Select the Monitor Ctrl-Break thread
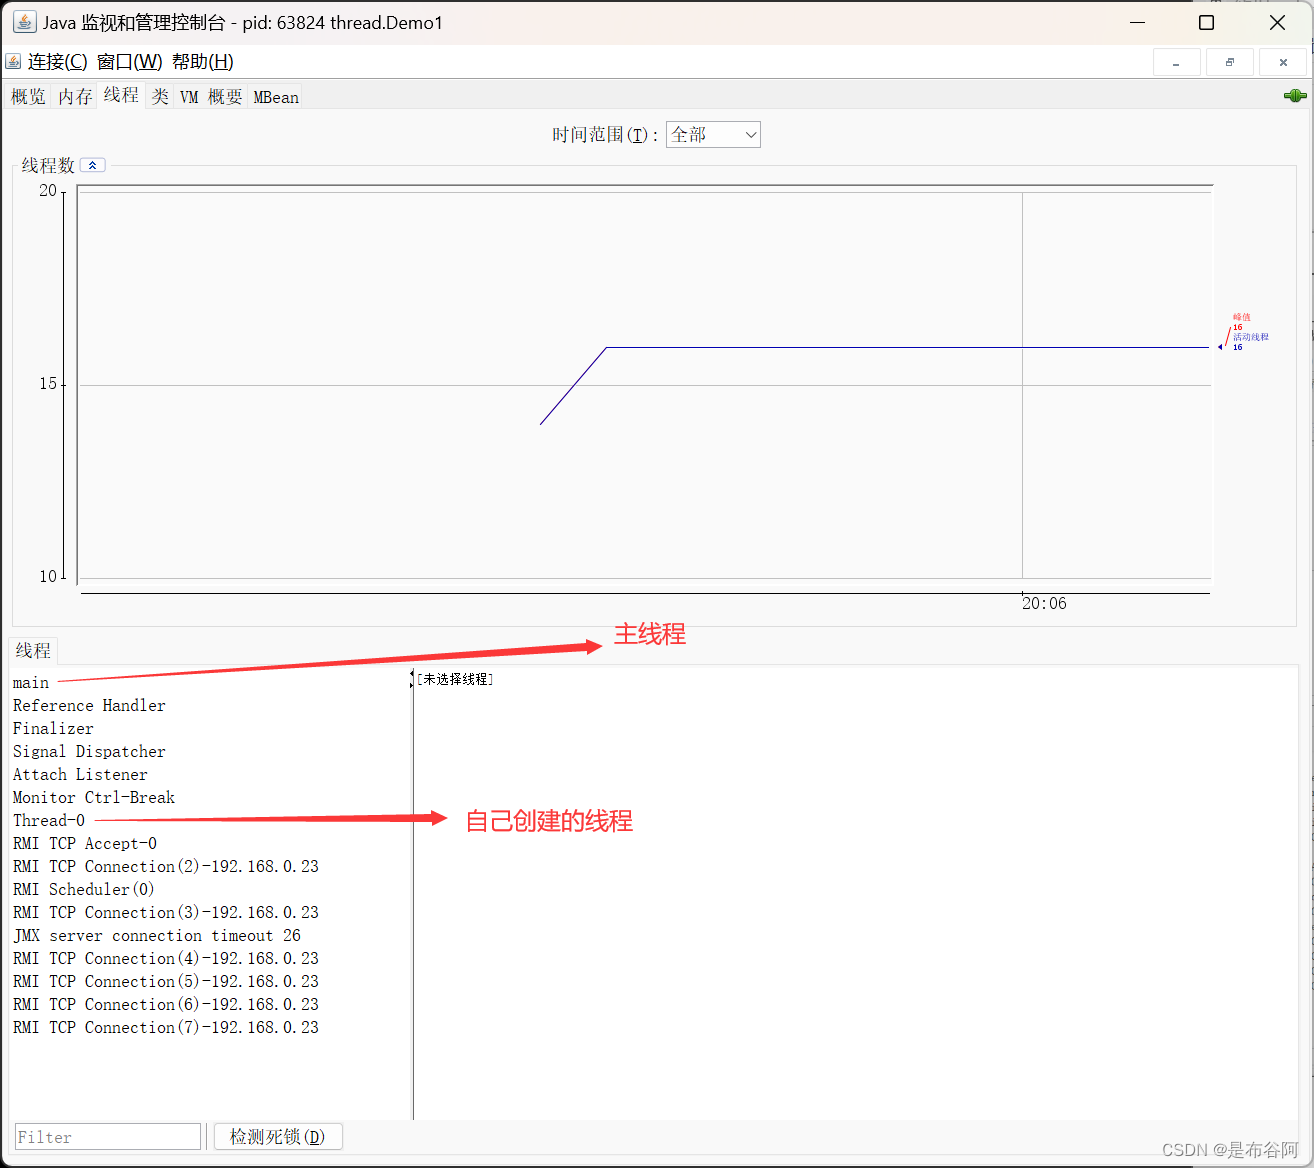The width and height of the screenshot is (1314, 1168). [94, 798]
